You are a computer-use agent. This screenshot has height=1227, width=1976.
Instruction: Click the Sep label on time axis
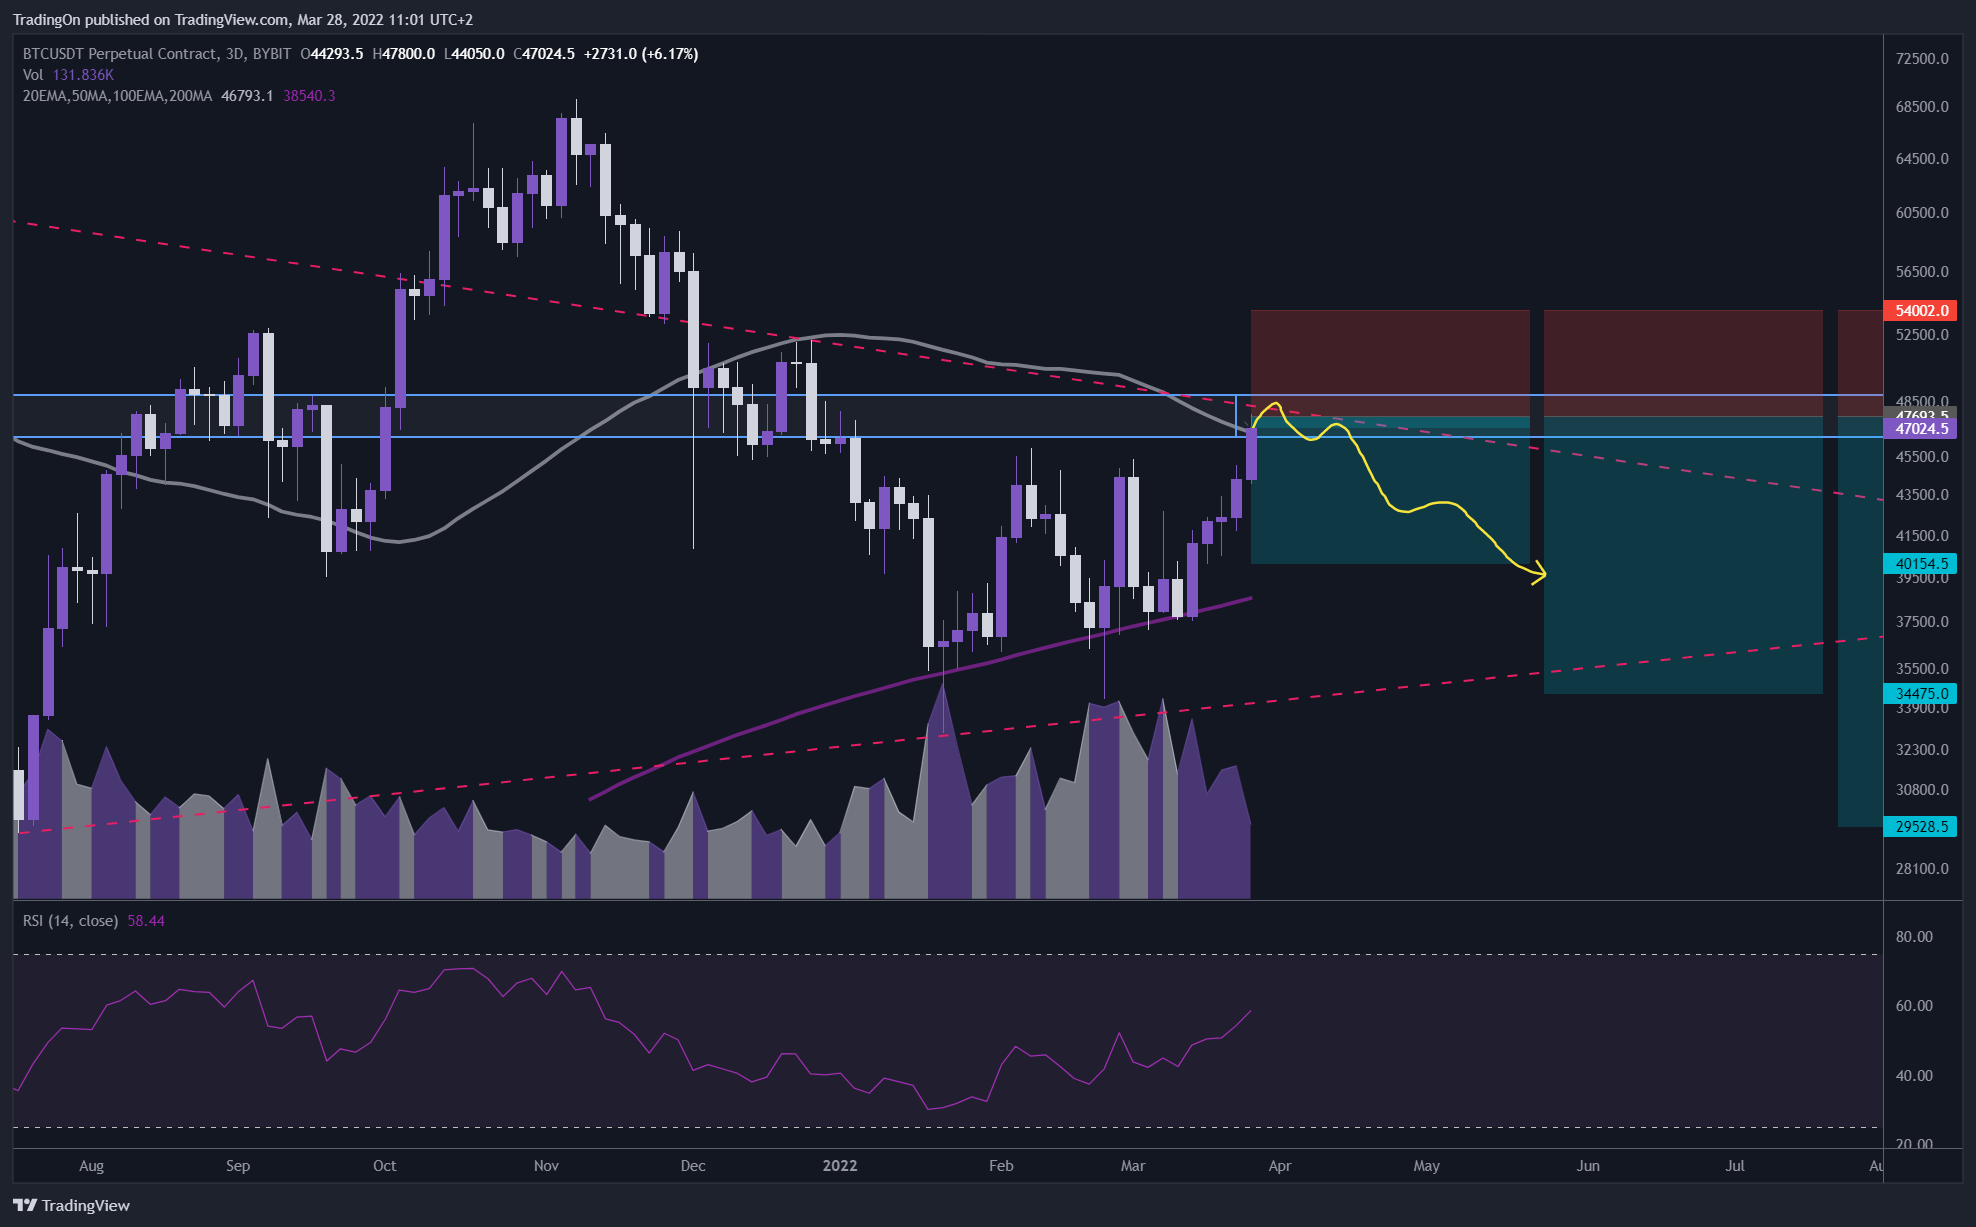(238, 1166)
